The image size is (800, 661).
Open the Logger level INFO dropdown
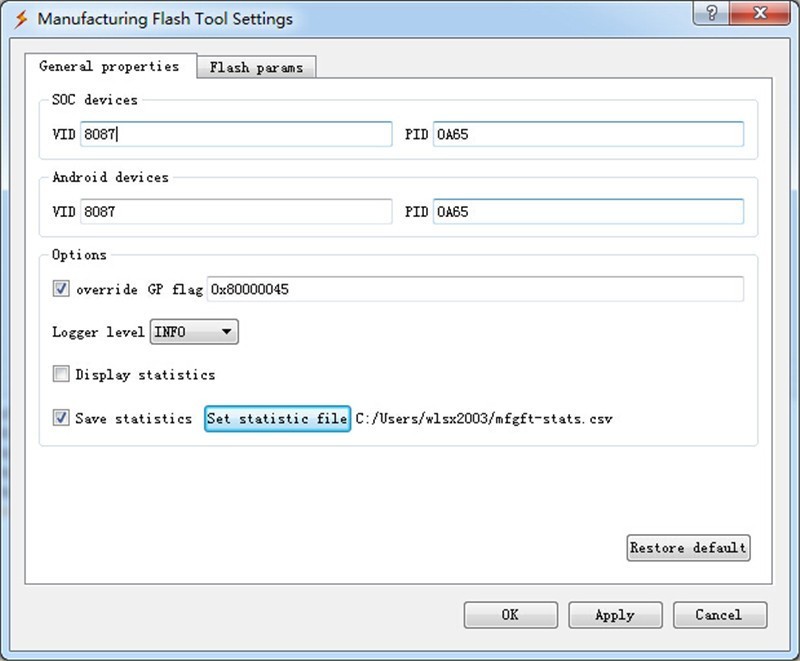click(x=194, y=332)
